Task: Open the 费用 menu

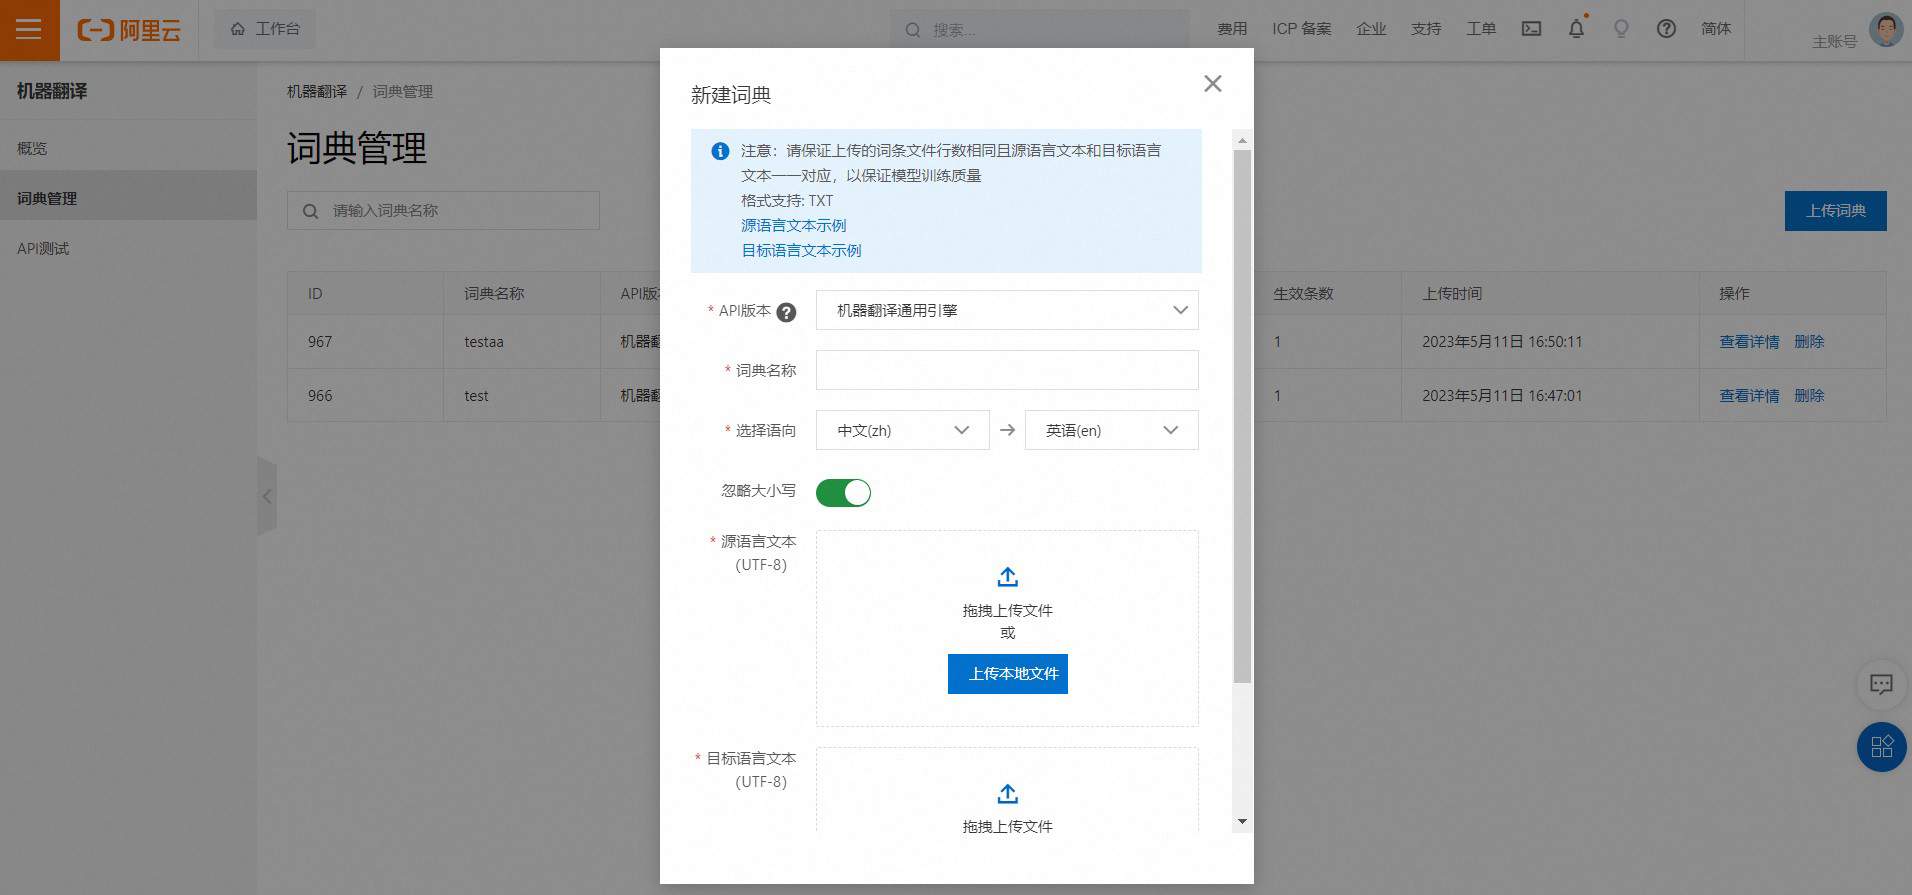Action: coord(1232,29)
